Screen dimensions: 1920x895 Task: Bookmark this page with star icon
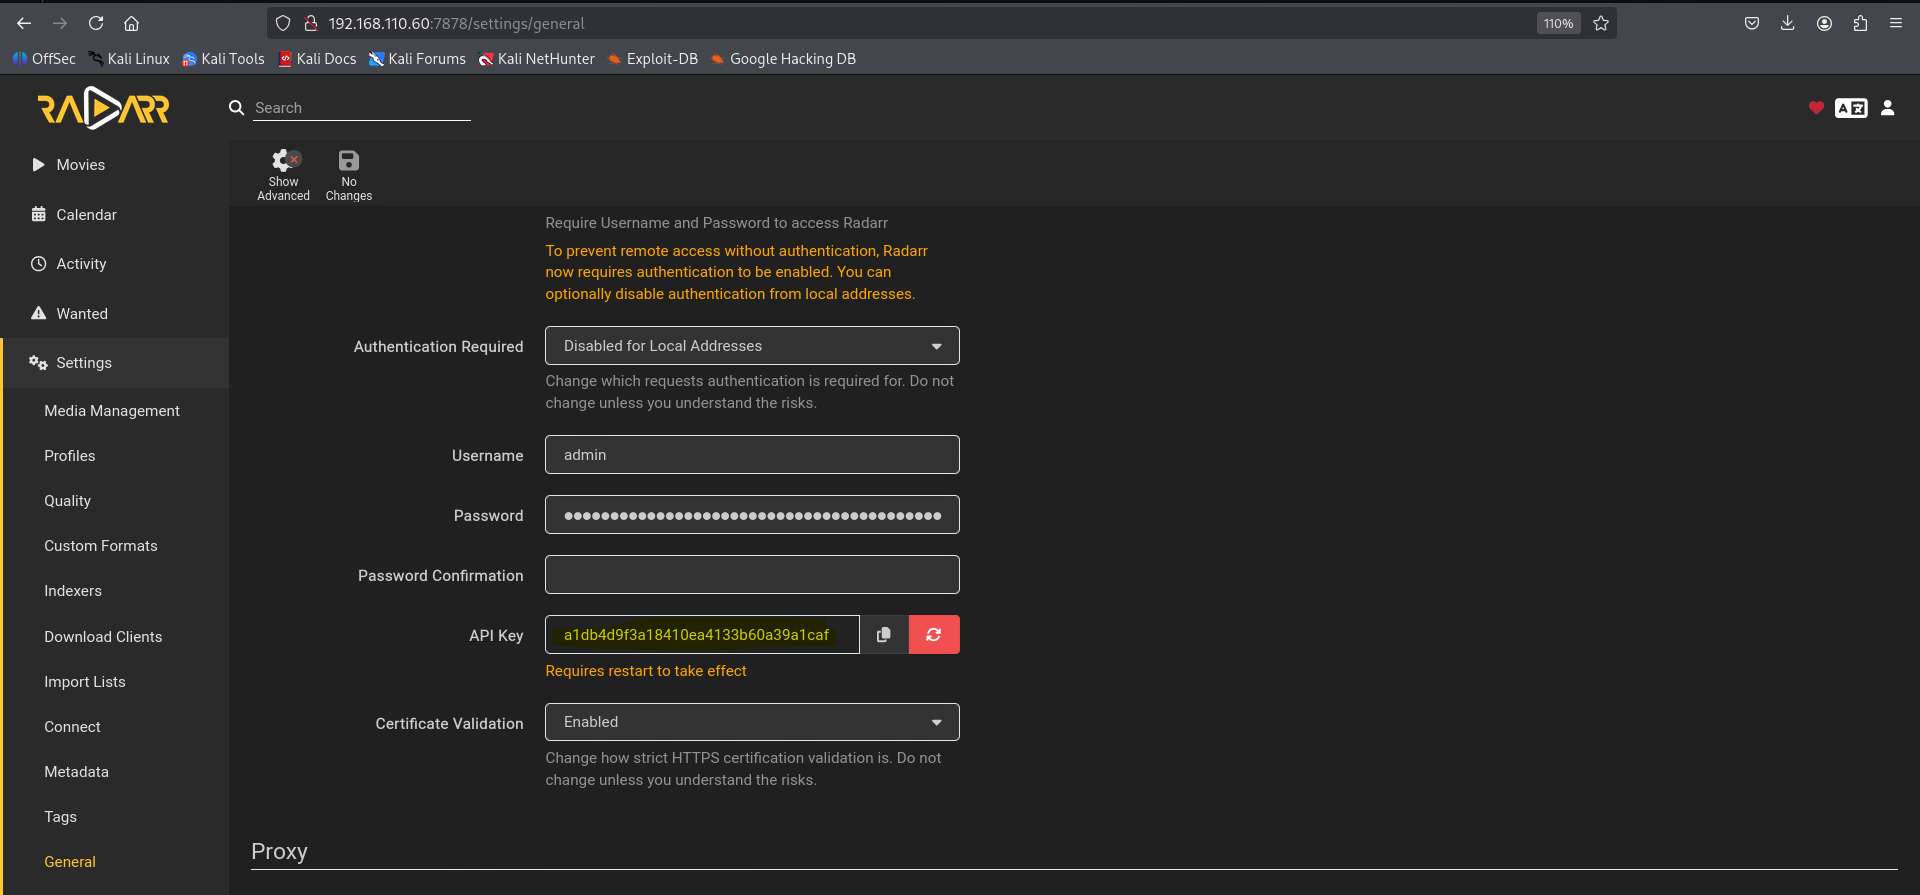[1601, 23]
